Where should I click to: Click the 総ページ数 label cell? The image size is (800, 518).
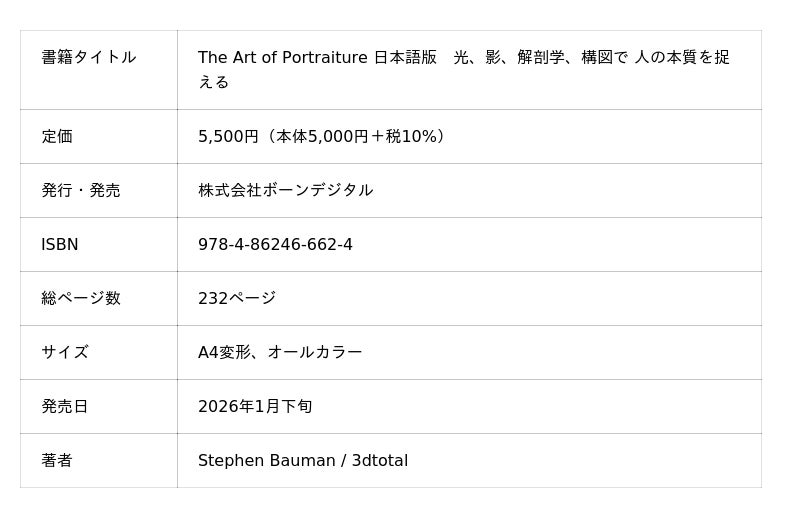80,299
